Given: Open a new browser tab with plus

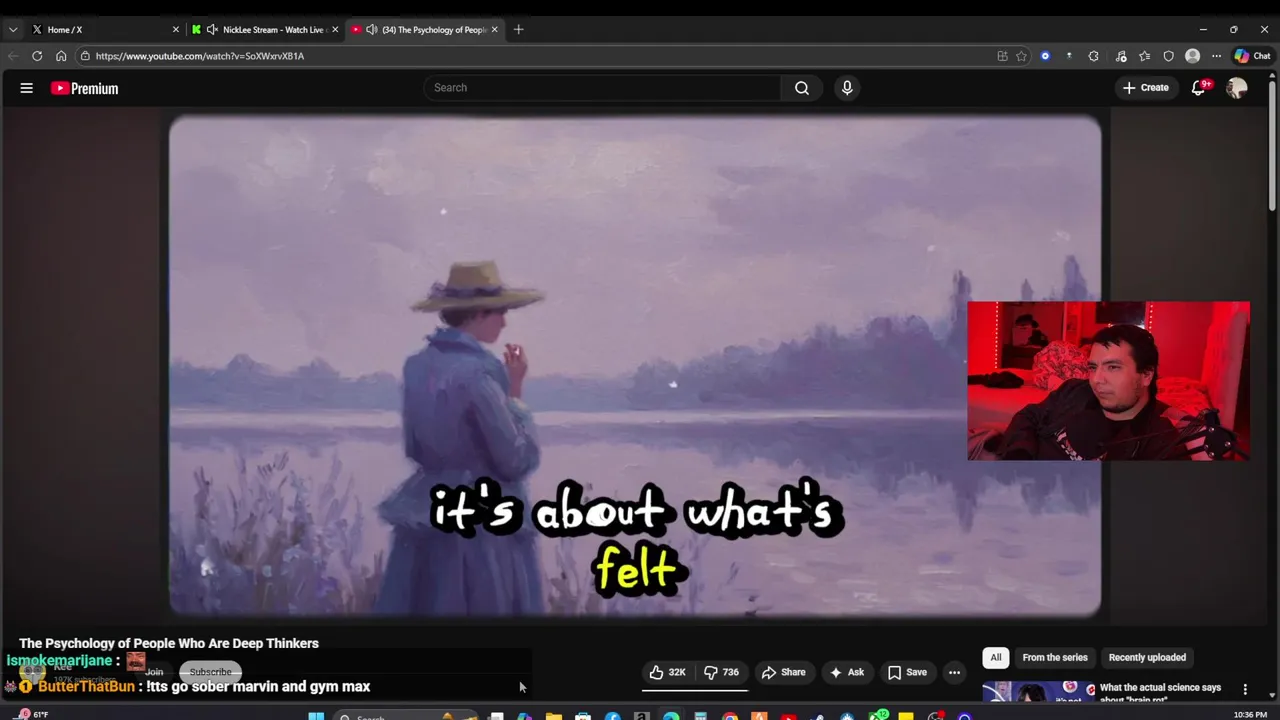Looking at the screenshot, I should (x=518, y=29).
